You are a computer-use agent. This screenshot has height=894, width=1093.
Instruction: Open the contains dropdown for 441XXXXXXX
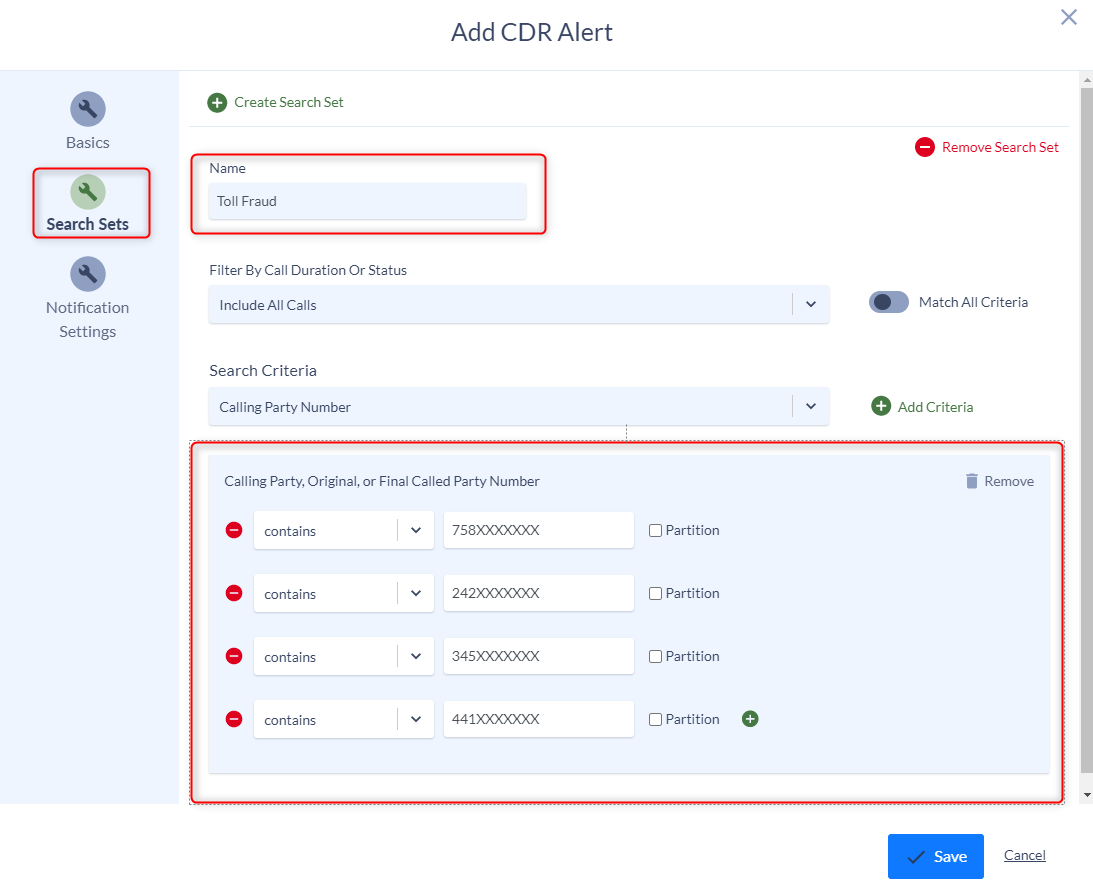pos(344,719)
